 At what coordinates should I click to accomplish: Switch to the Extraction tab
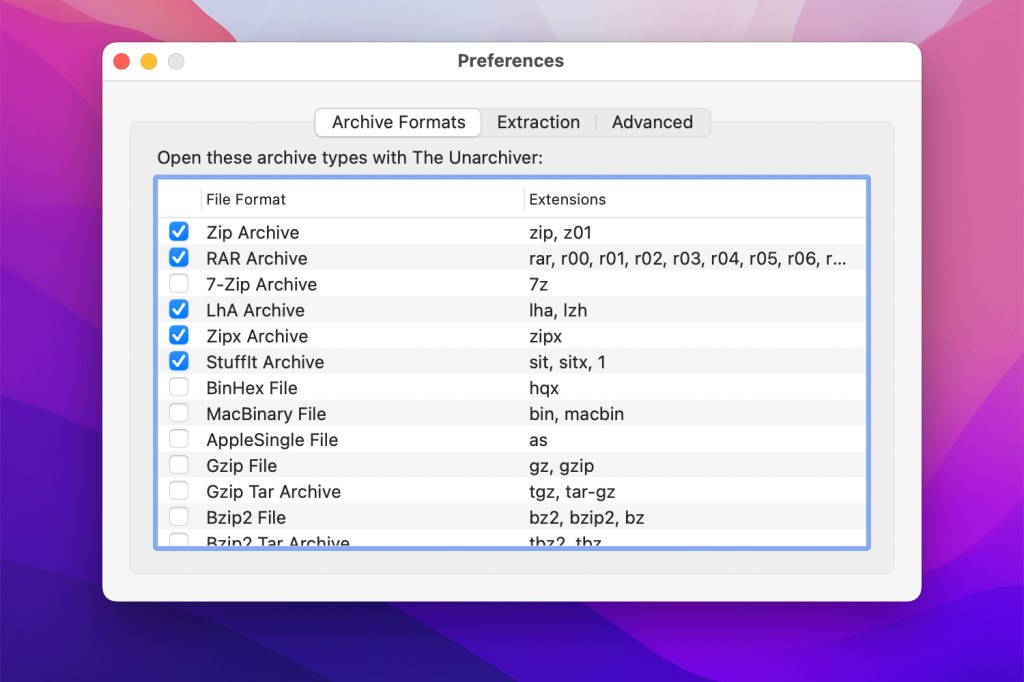538,122
